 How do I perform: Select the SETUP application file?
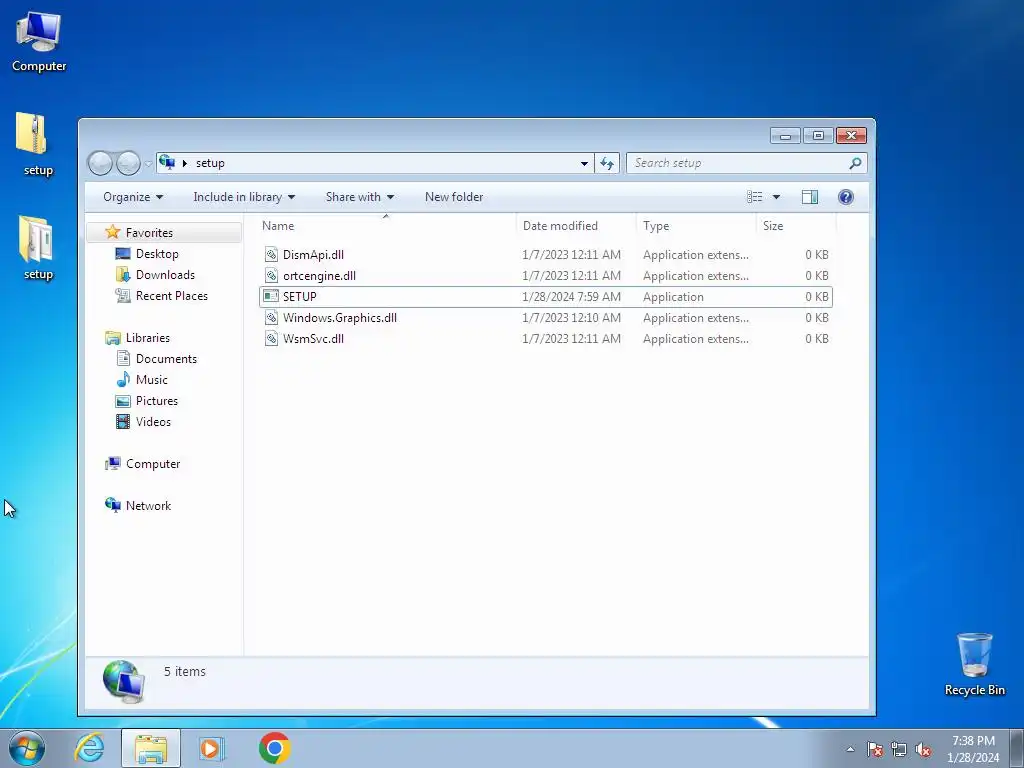(546, 296)
